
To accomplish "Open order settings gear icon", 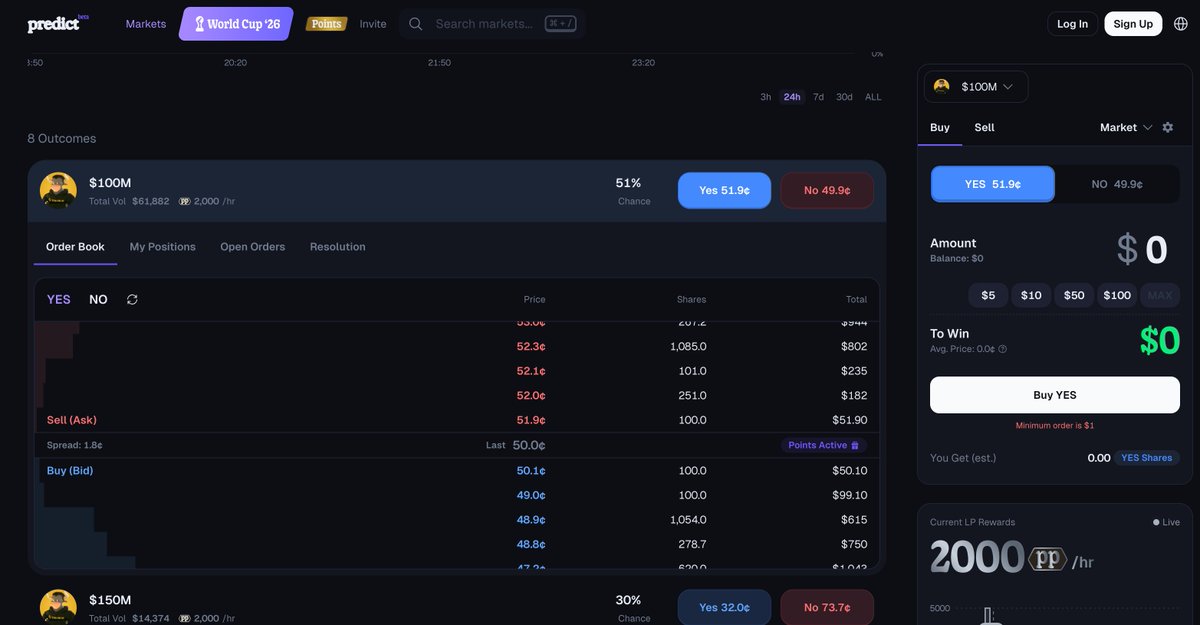I will click(x=1167, y=127).
